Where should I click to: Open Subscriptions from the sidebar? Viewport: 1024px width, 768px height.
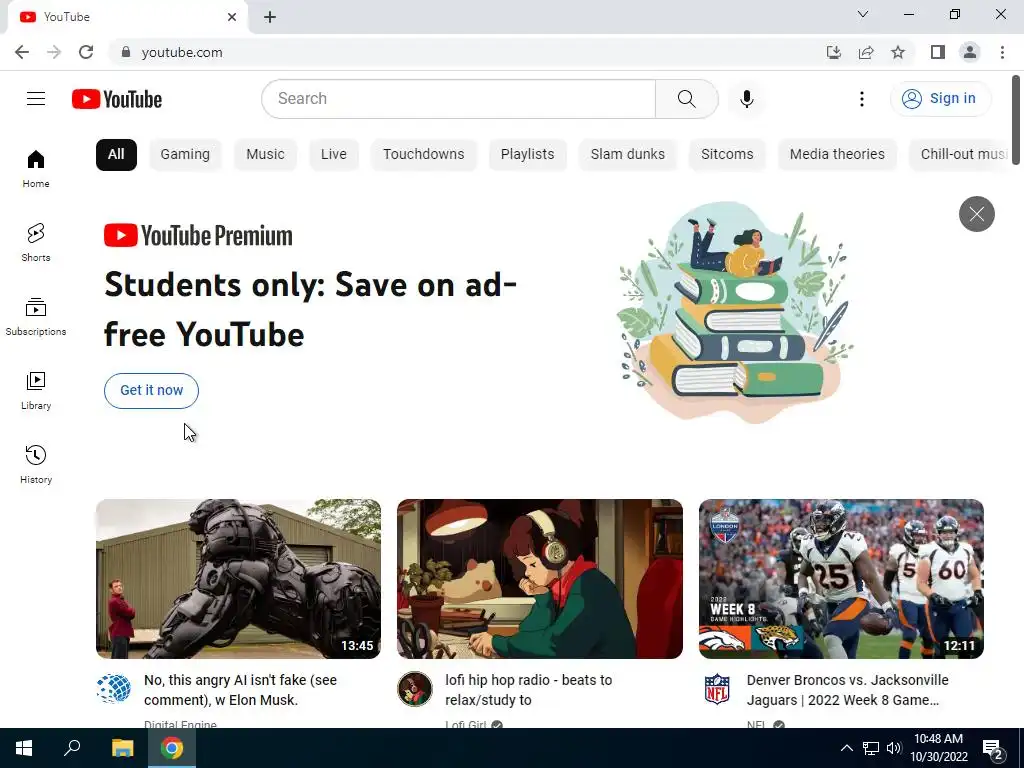36,317
